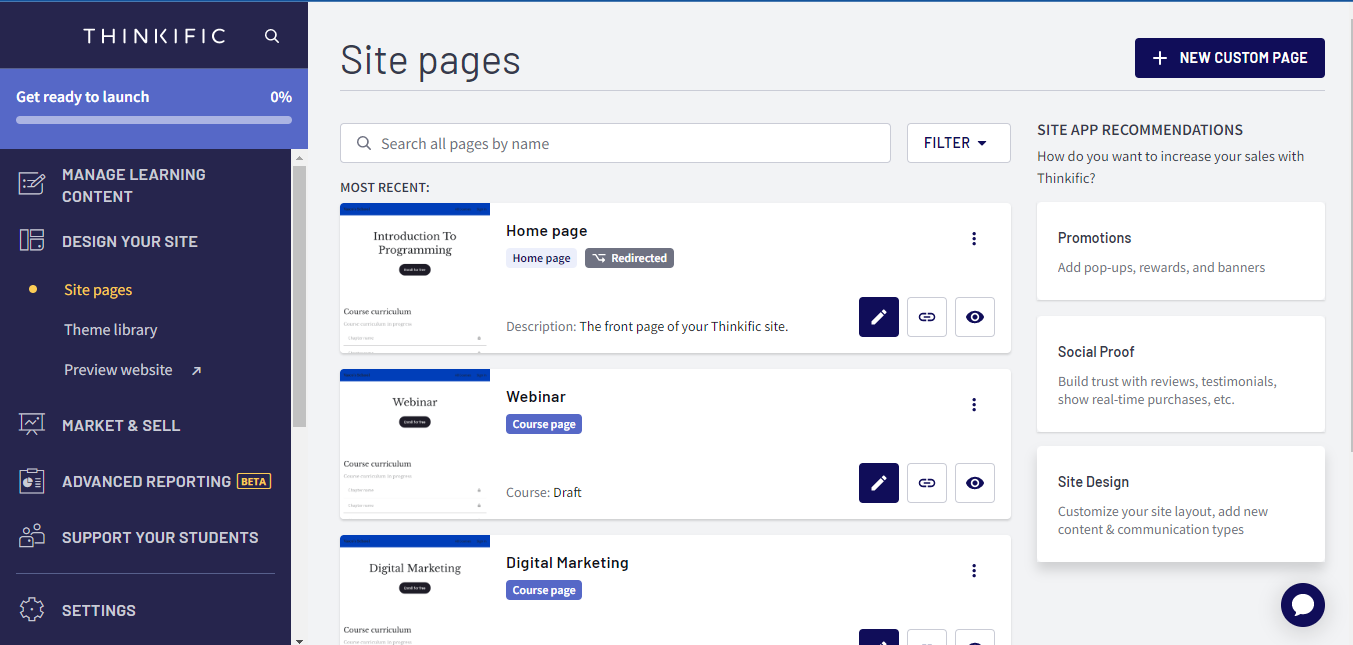Select Site pages in the sidebar
Image resolution: width=1353 pixels, height=645 pixels.
point(98,290)
